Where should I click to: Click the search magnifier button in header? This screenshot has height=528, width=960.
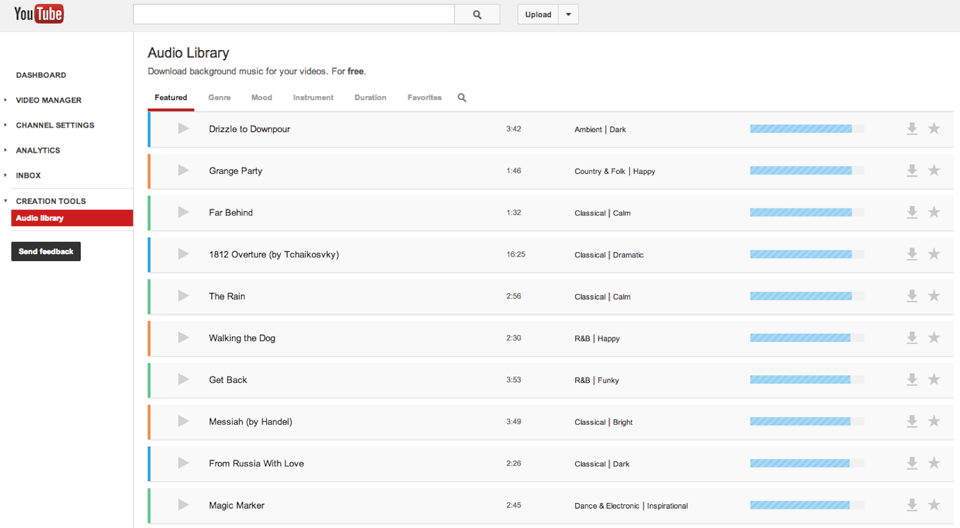(x=477, y=15)
